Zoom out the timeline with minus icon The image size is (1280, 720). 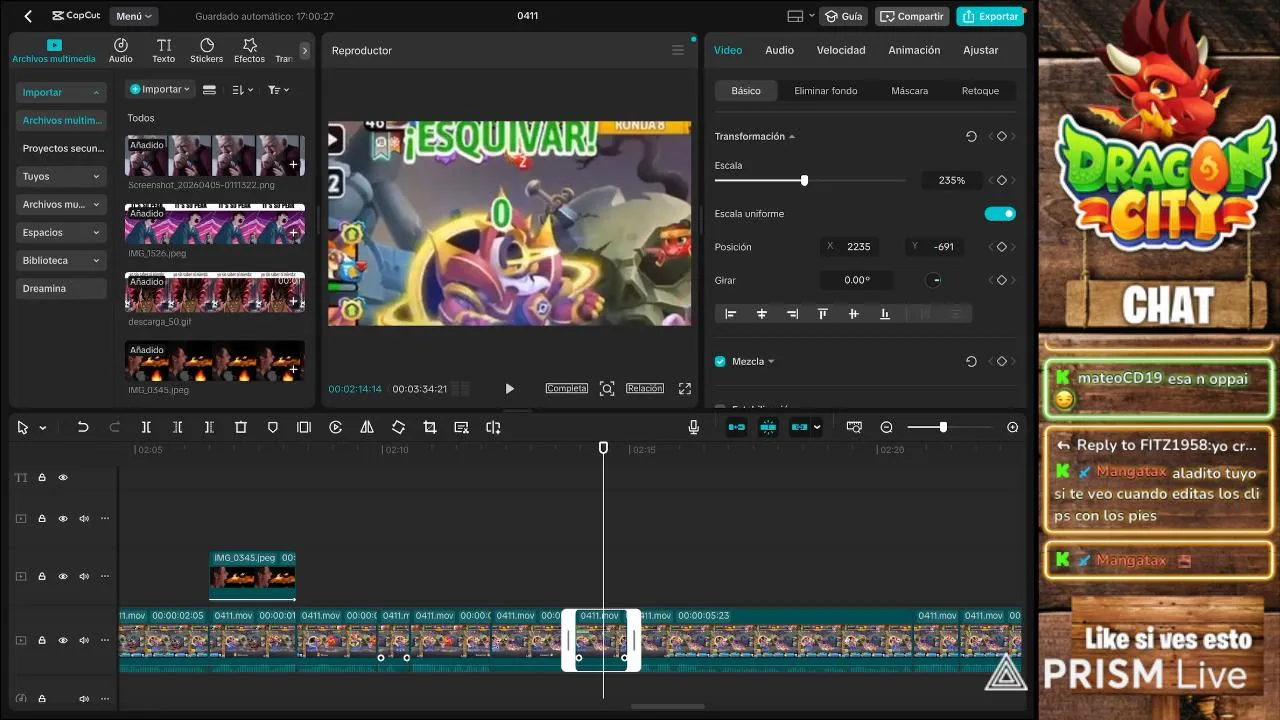tap(886, 427)
